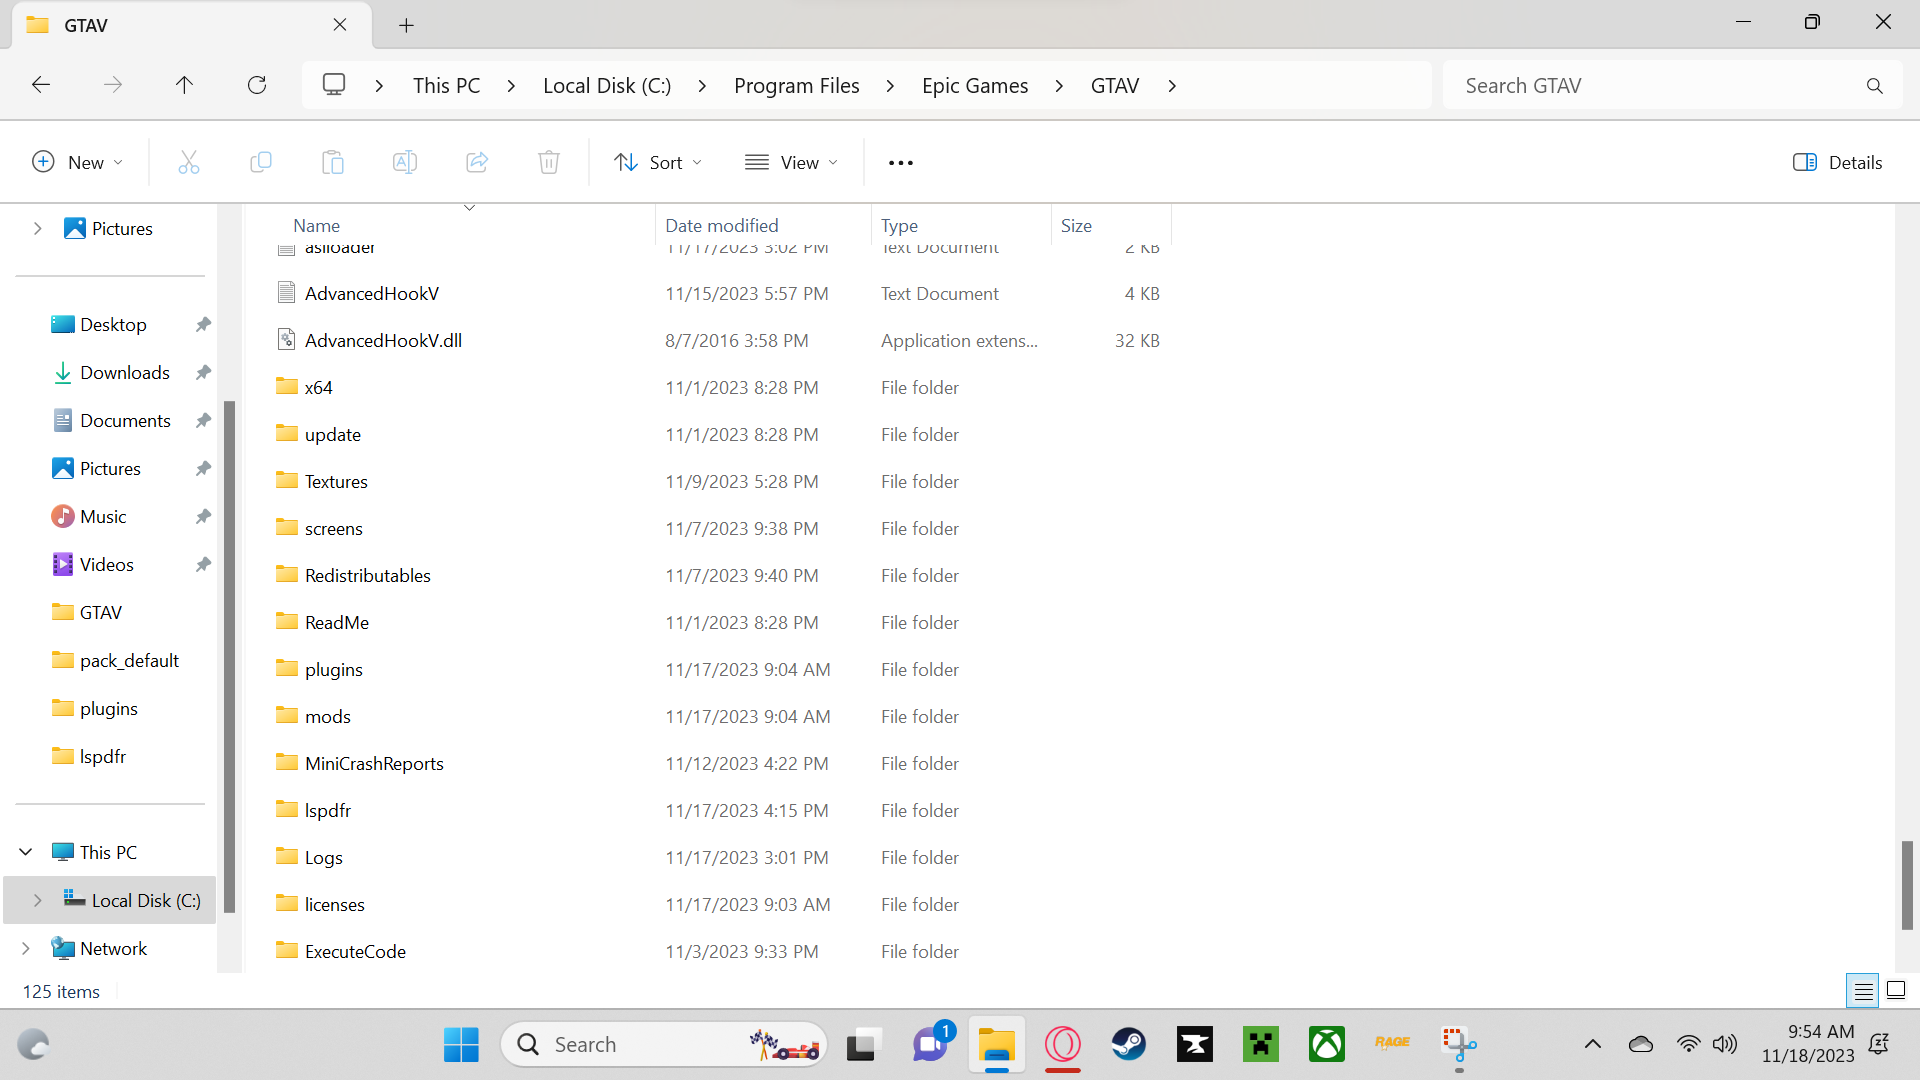Click Program Files in breadcrumb path
Screen dimensions: 1920x1080
(x=796, y=86)
